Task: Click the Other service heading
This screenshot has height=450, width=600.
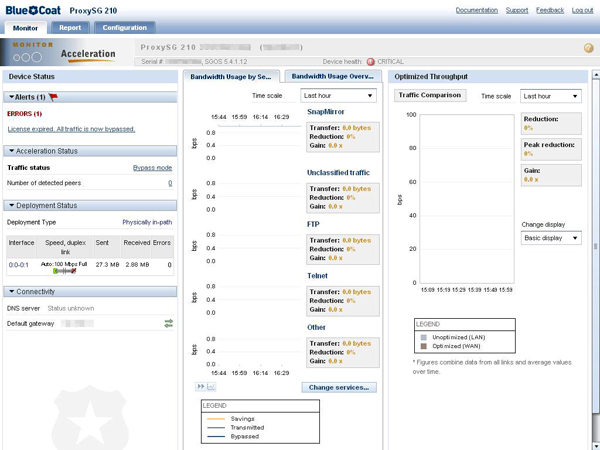Action: [316, 327]
